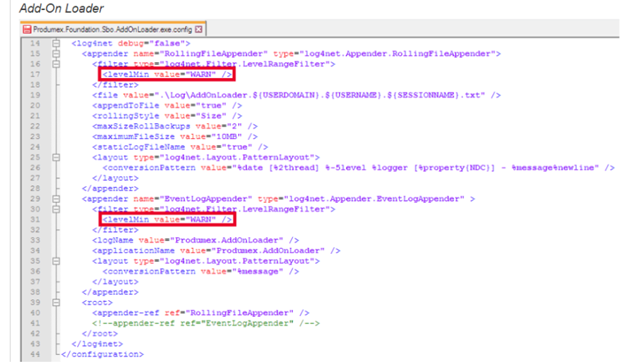629x364 pixels.
Task: Collapse the filter fold on line 16
Action: click(x=56, y=64)
